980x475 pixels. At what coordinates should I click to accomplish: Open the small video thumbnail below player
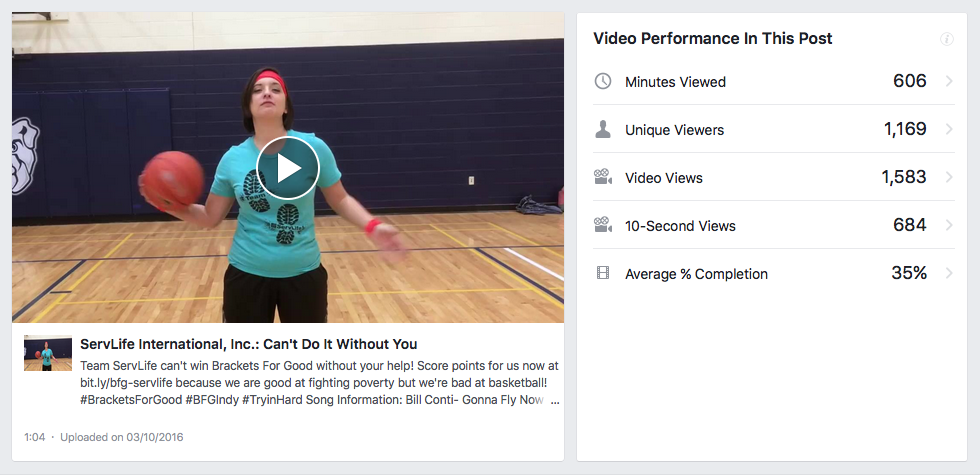pyautogui.click(x=48, y=354)
